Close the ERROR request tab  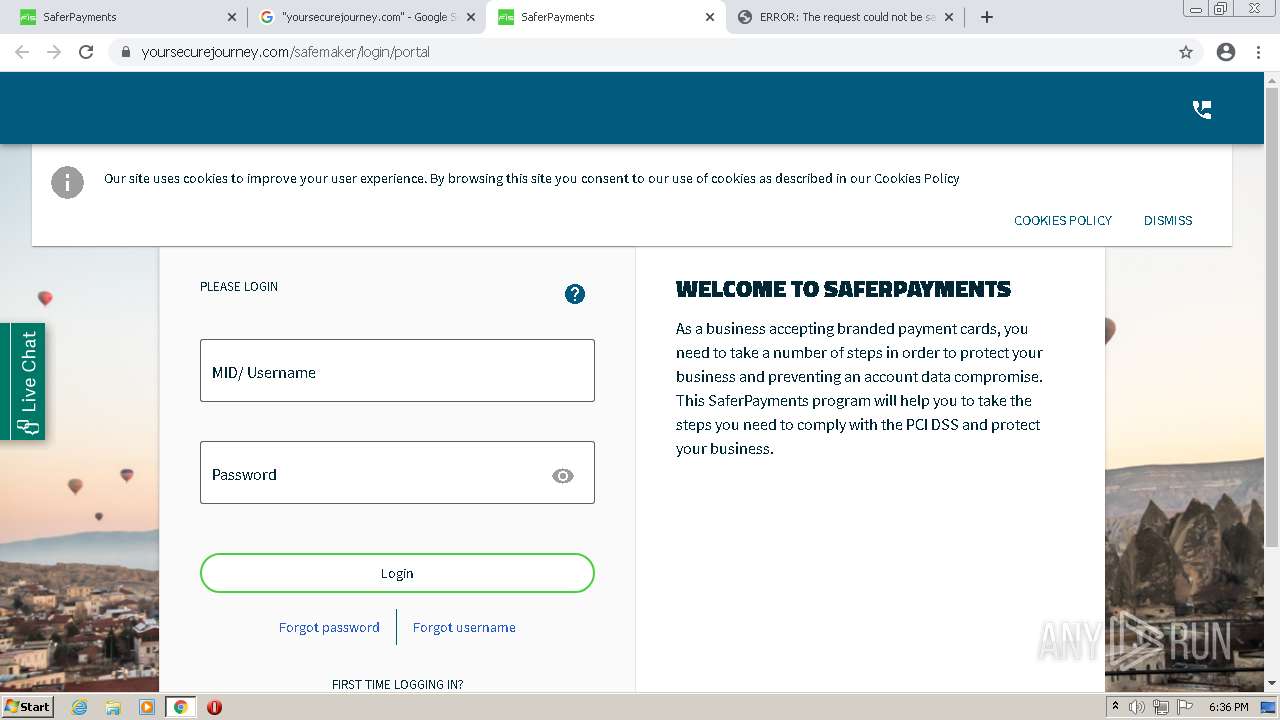(949, 17)
